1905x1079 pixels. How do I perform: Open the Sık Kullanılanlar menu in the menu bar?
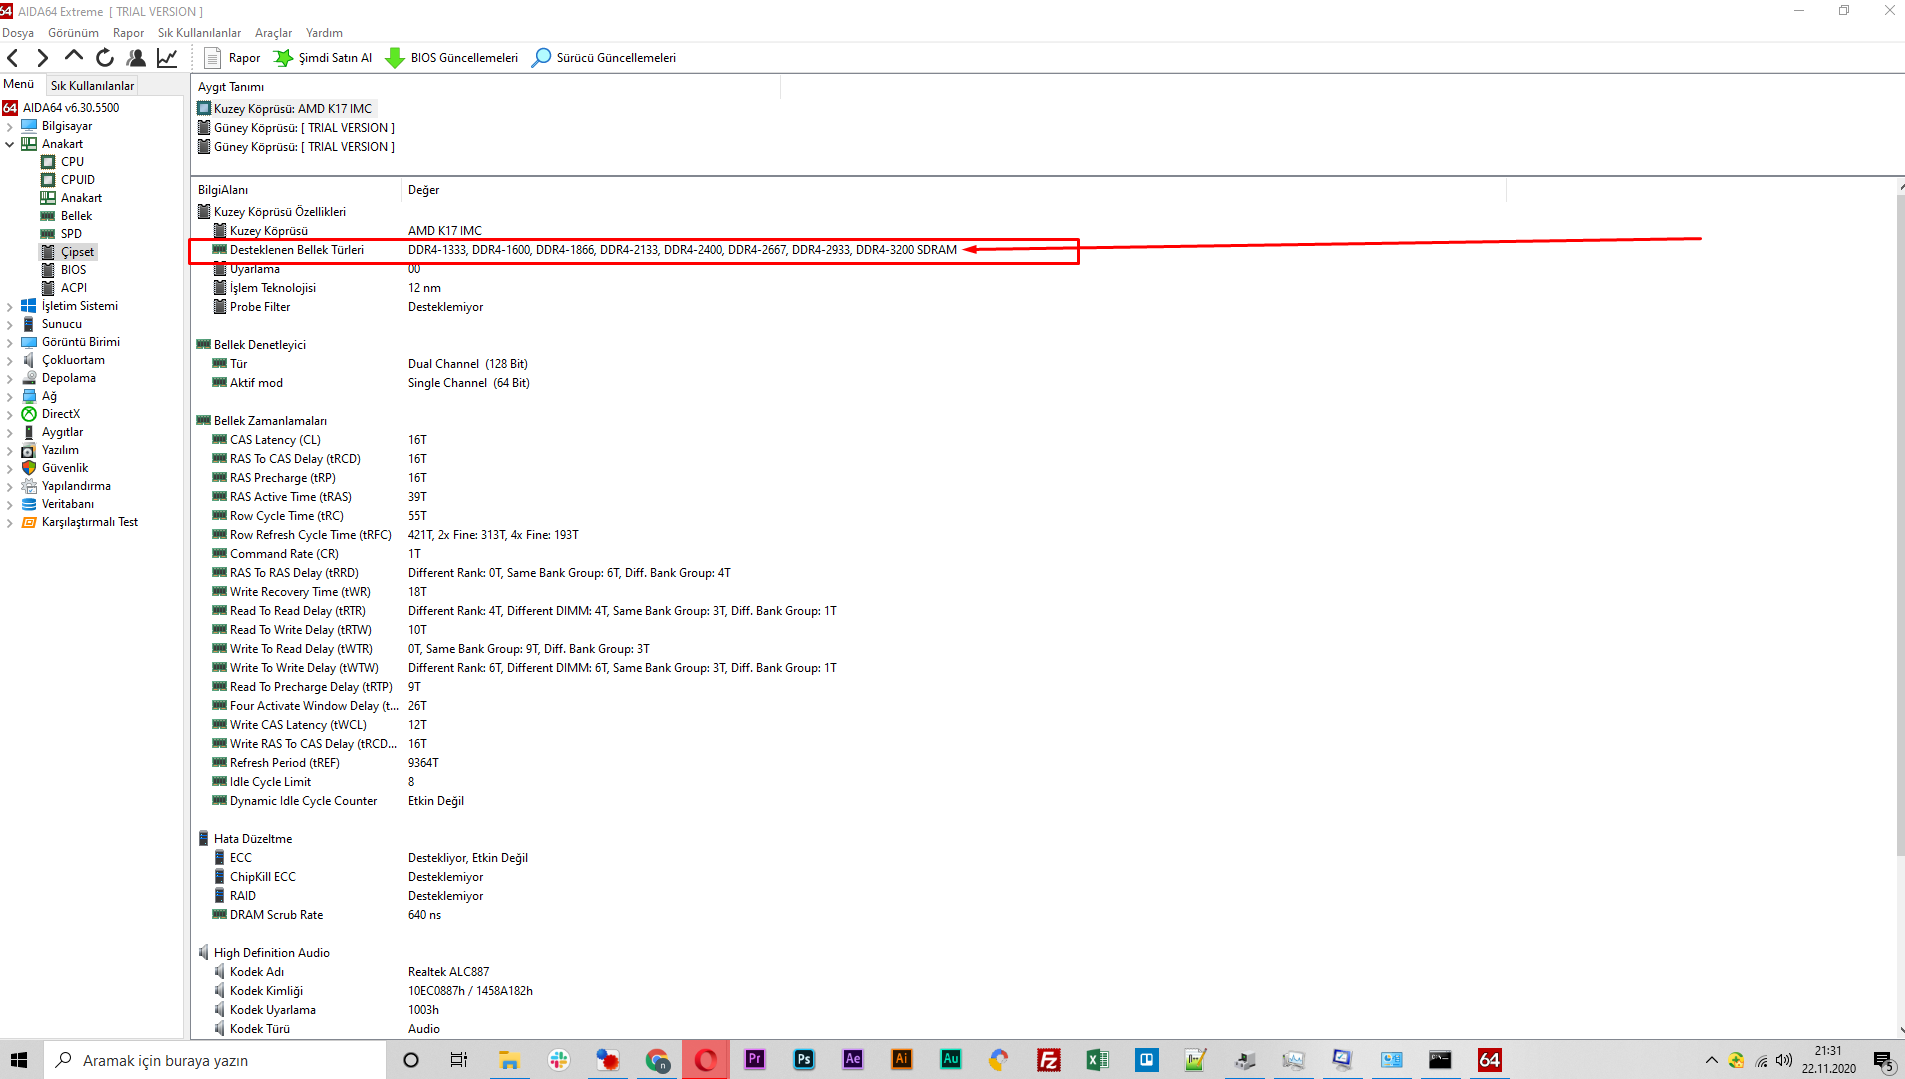click(x=199, y=33)
